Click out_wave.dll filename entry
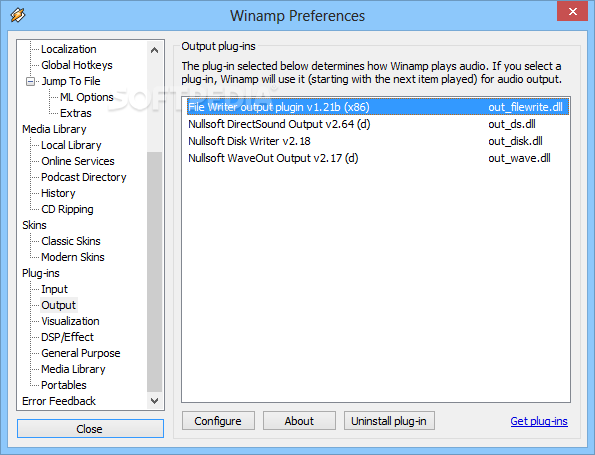 [519, 158]
